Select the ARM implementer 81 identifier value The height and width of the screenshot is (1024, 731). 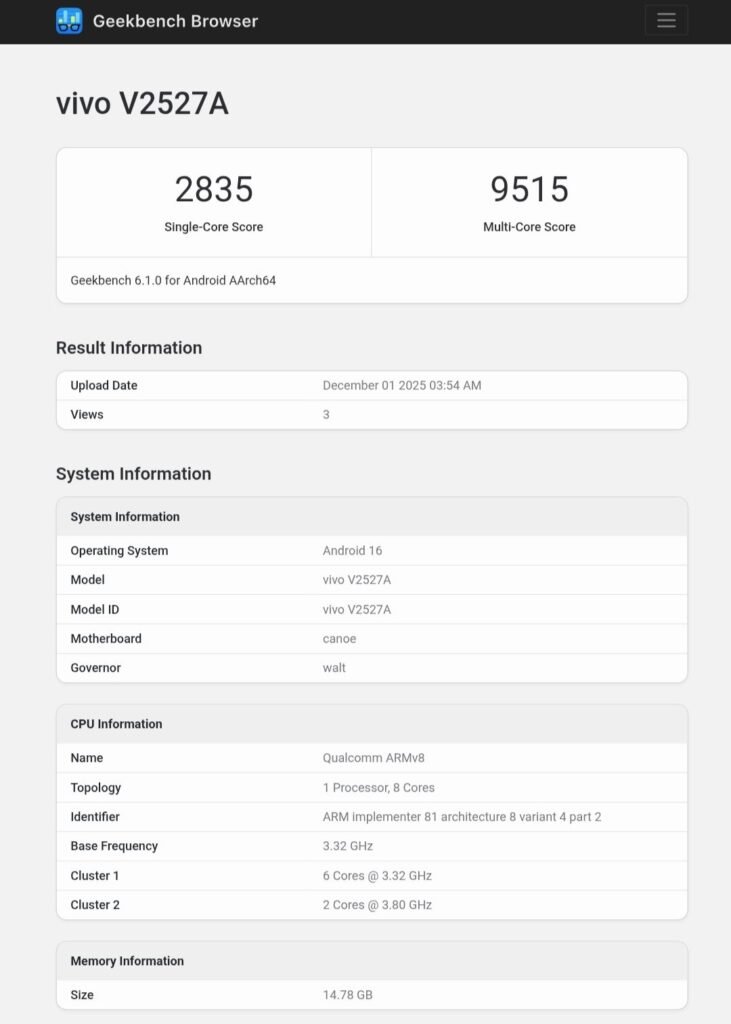[462, 816]
